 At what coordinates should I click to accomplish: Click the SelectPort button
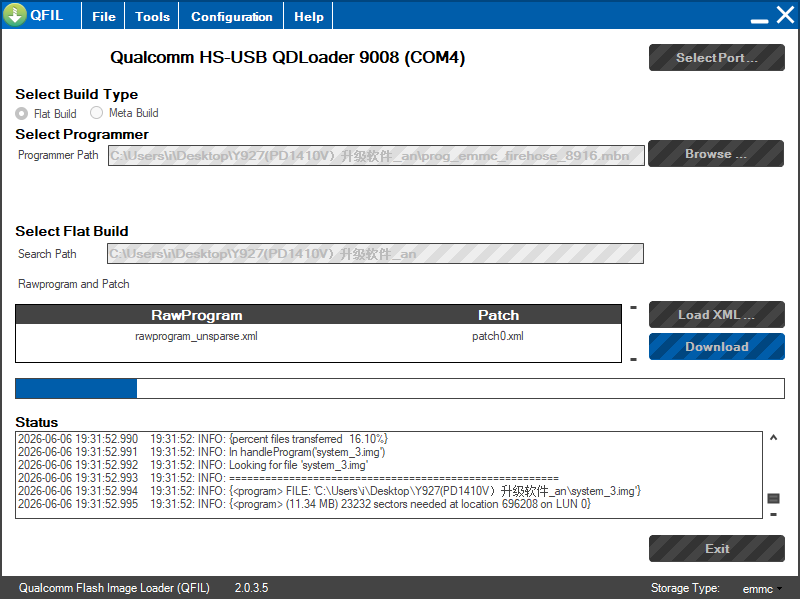point(716,58)
